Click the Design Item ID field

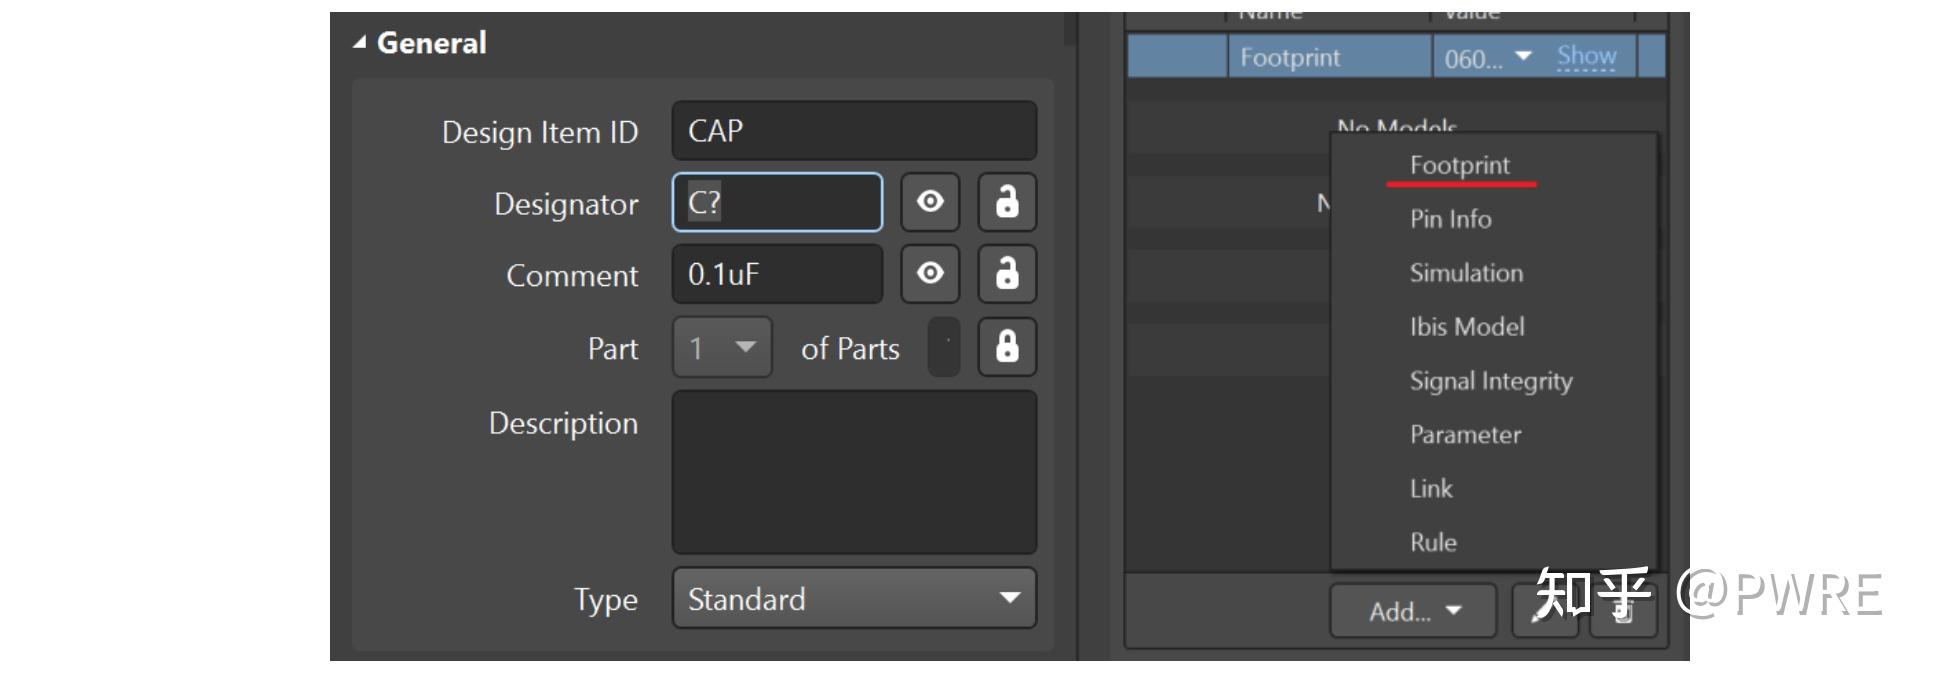pos(854,130)
